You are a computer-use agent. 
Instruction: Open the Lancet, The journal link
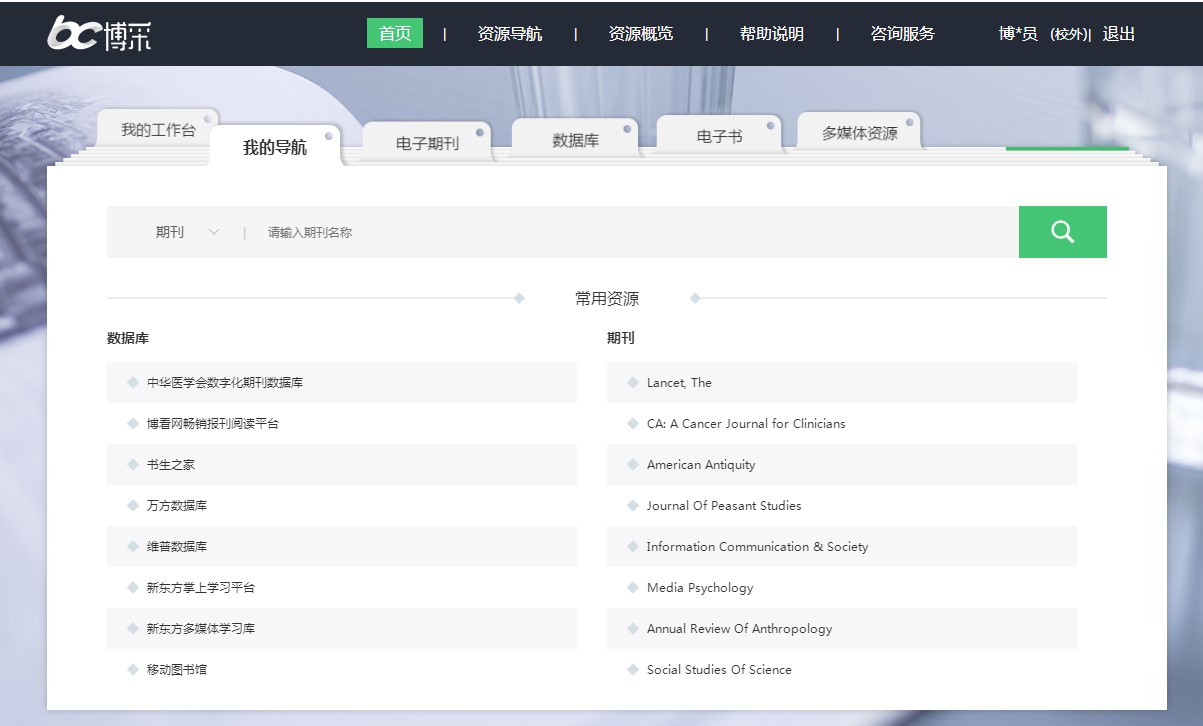coord(679,383)
